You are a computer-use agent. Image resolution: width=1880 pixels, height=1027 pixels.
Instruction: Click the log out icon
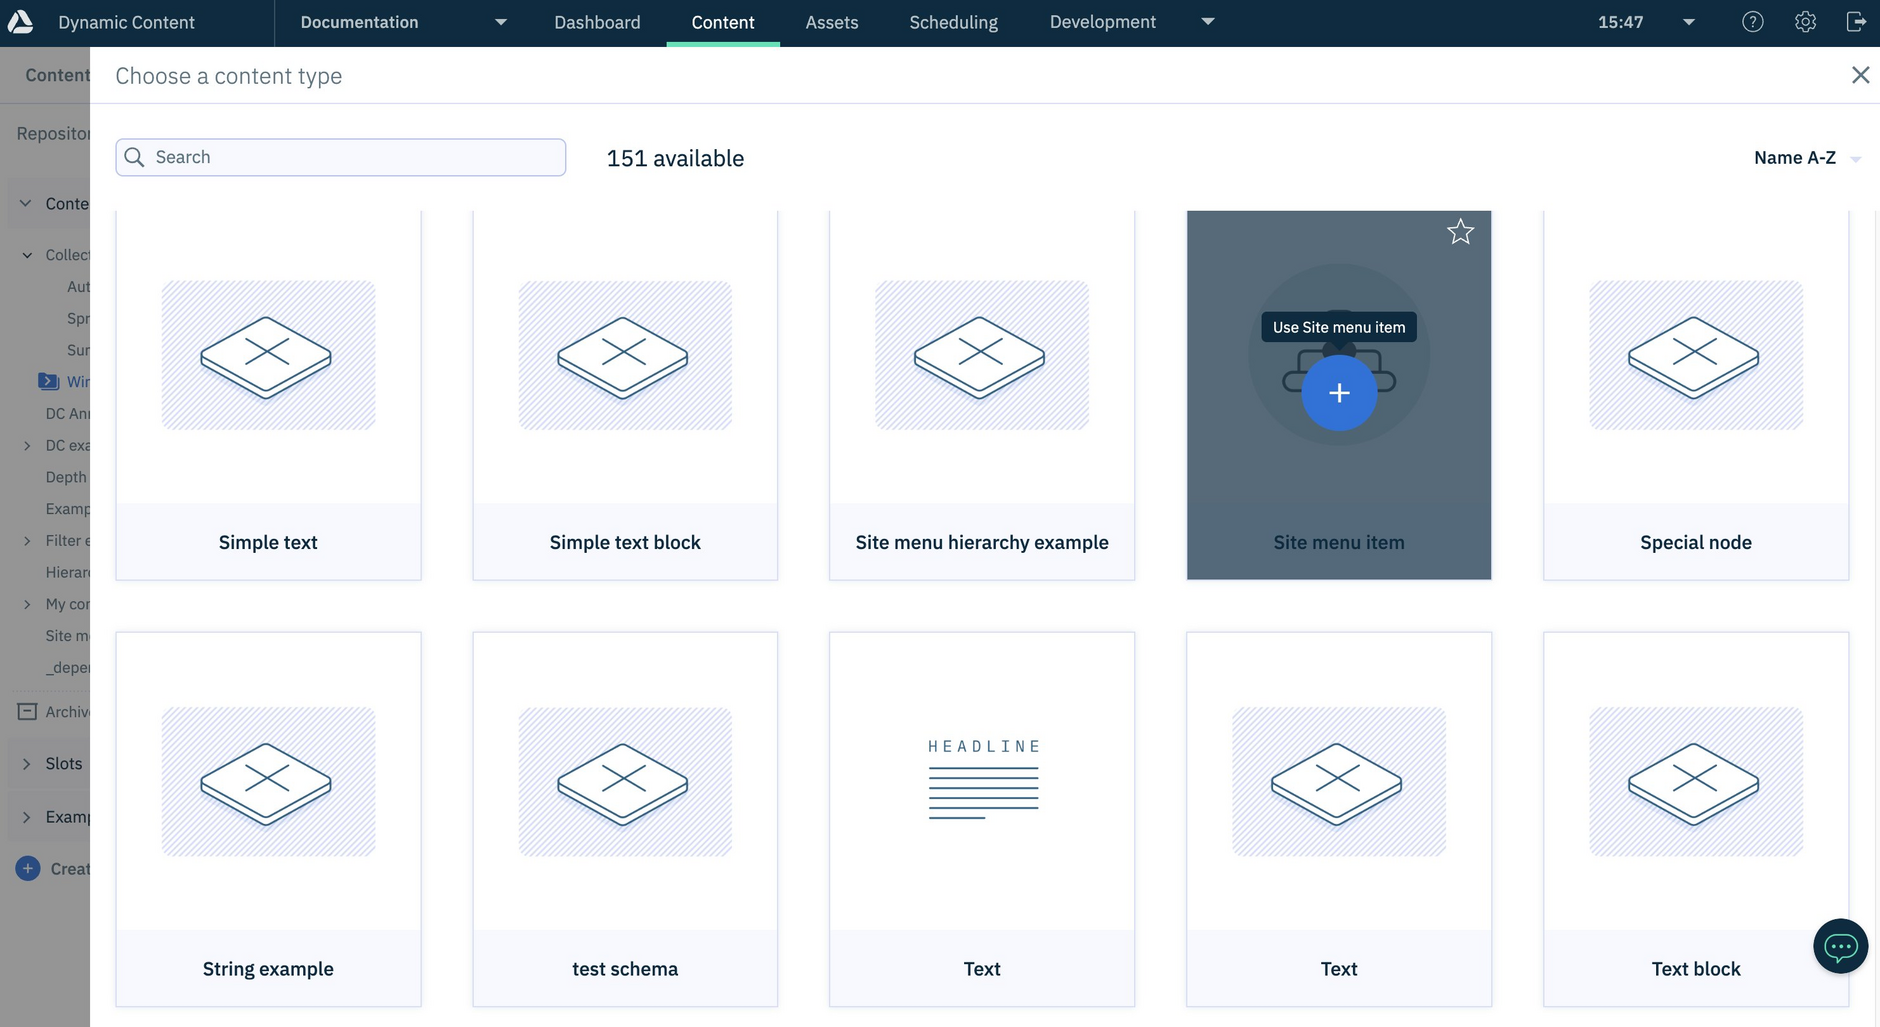[1856, 22]
